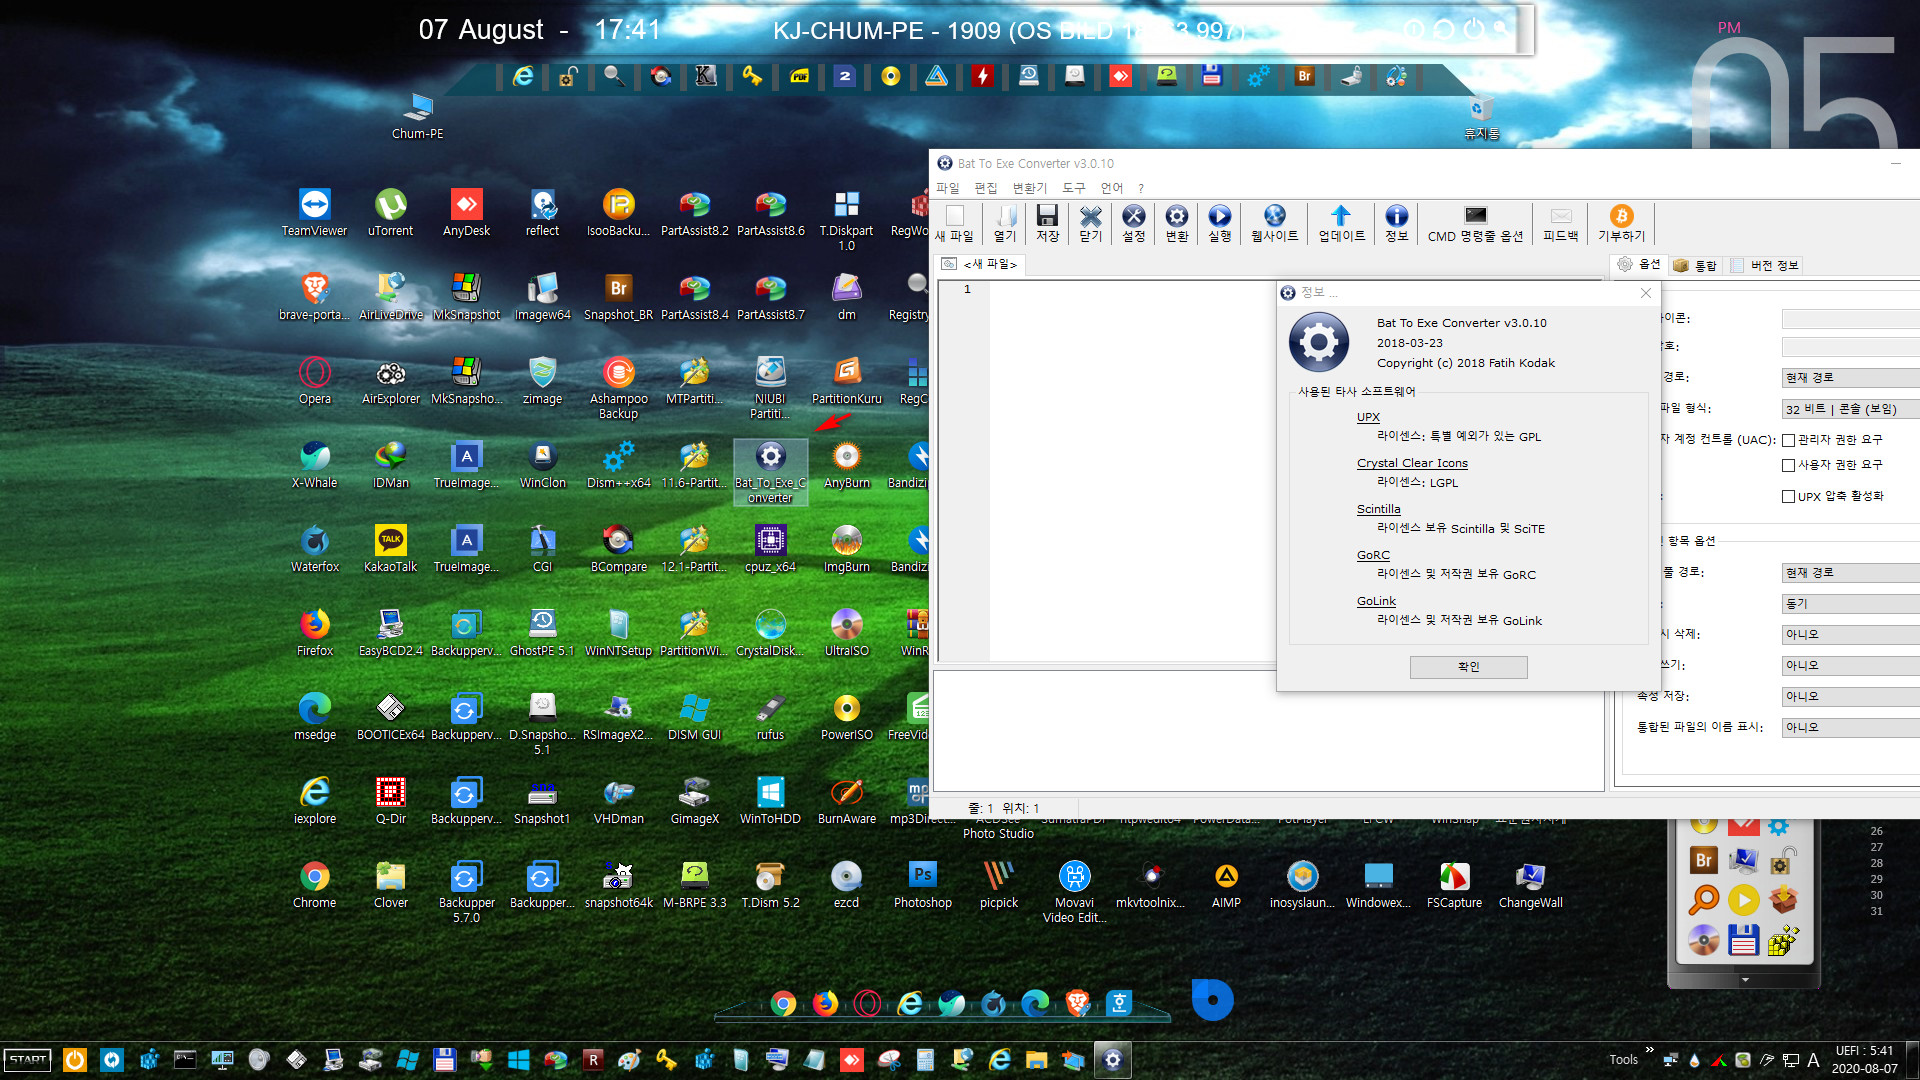The height and width of the screenshot is (1080, 1920).
Task: Click the GoRC link
Action: (x=1373, y=555)
